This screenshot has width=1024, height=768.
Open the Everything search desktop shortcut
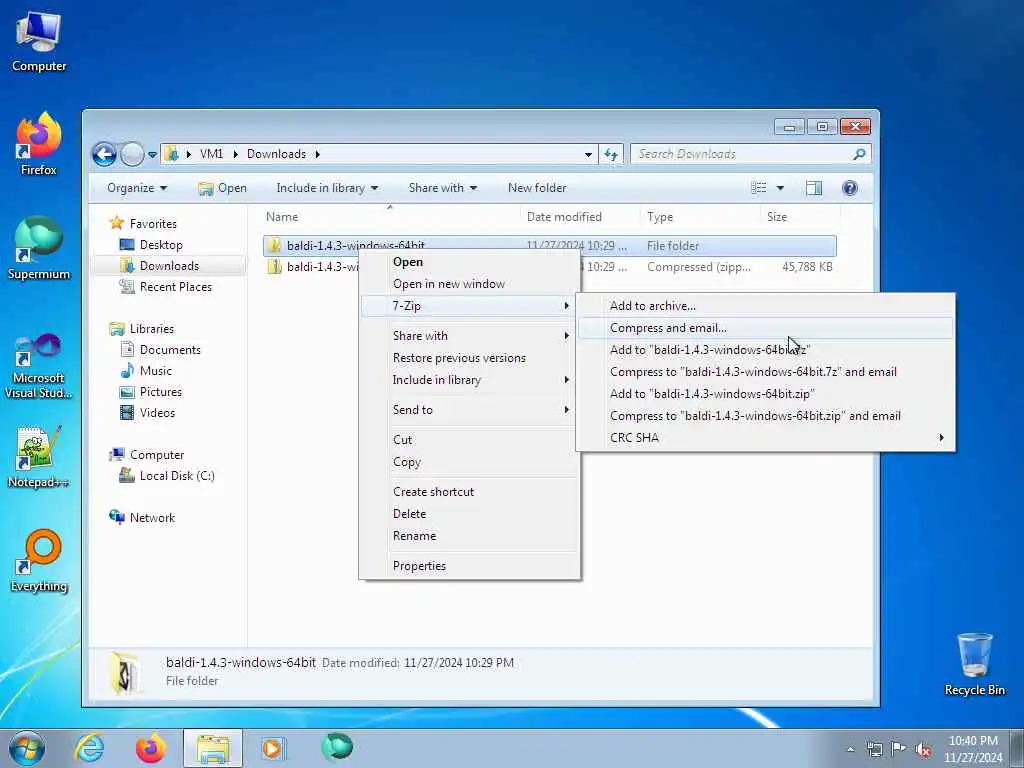(39, 562)
